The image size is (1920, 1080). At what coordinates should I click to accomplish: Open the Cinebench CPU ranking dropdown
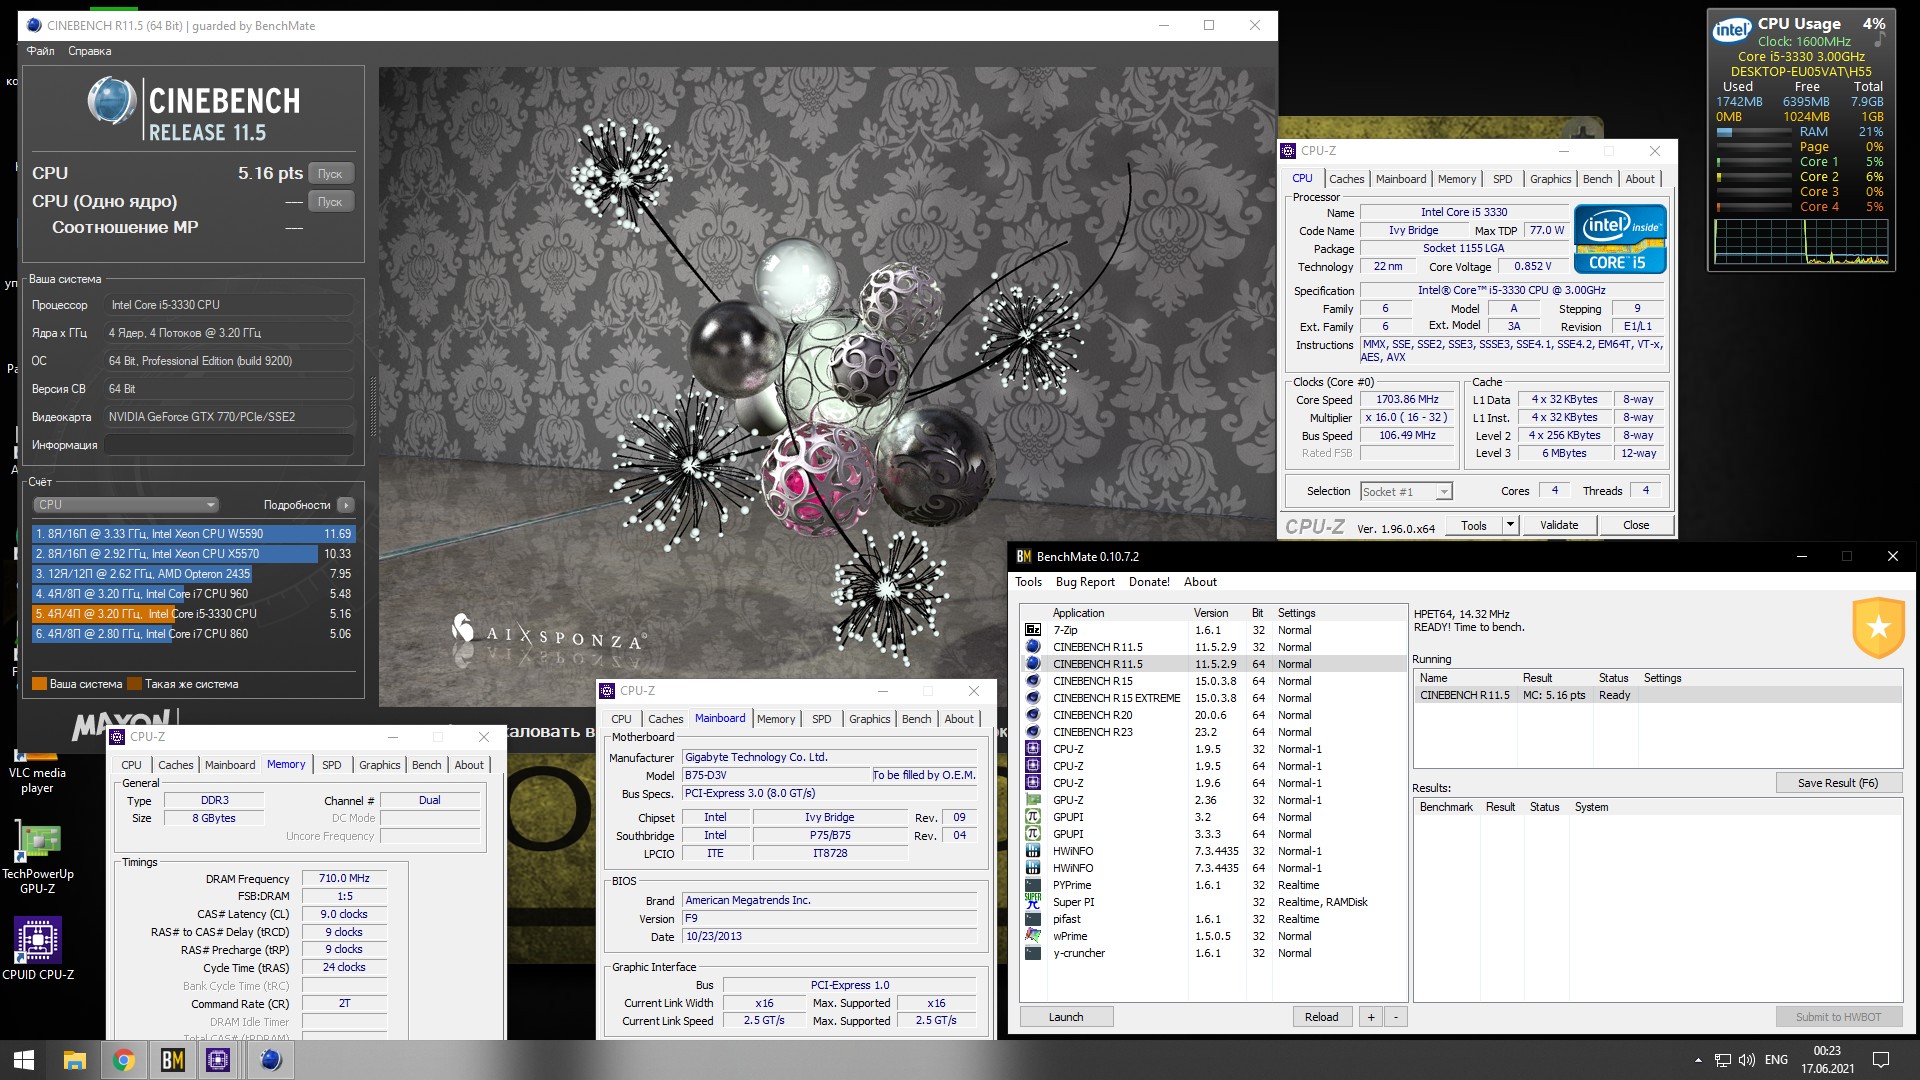(126, 505)
